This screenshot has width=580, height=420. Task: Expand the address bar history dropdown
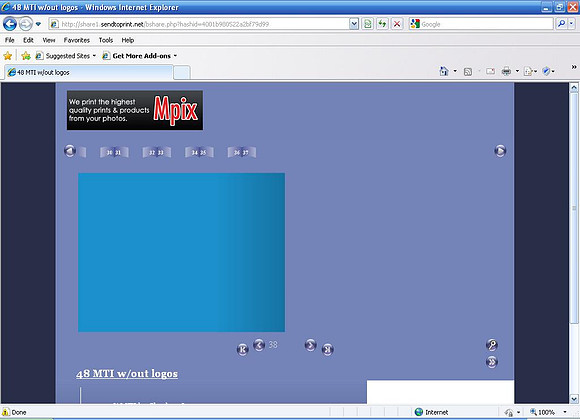point(354,24)
